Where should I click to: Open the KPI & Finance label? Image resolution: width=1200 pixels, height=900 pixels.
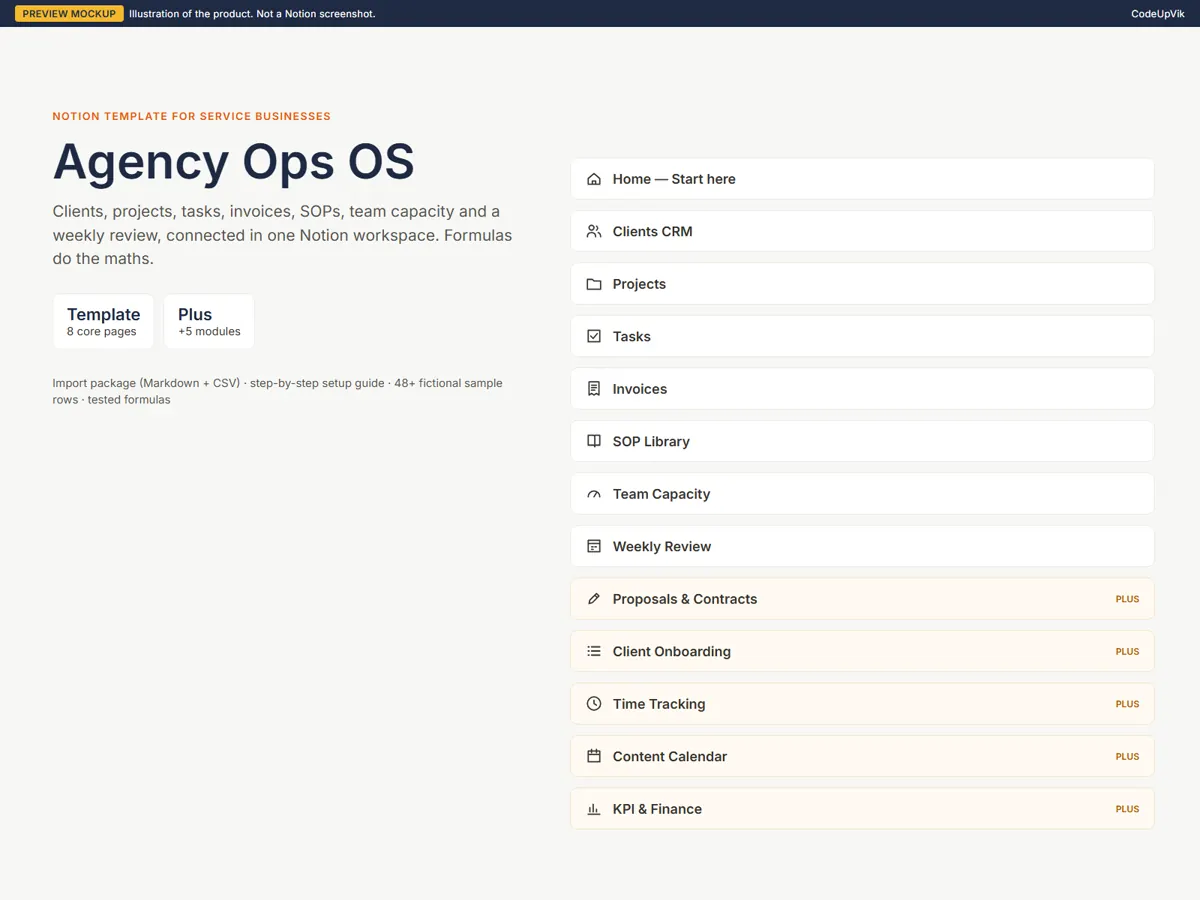657,809
